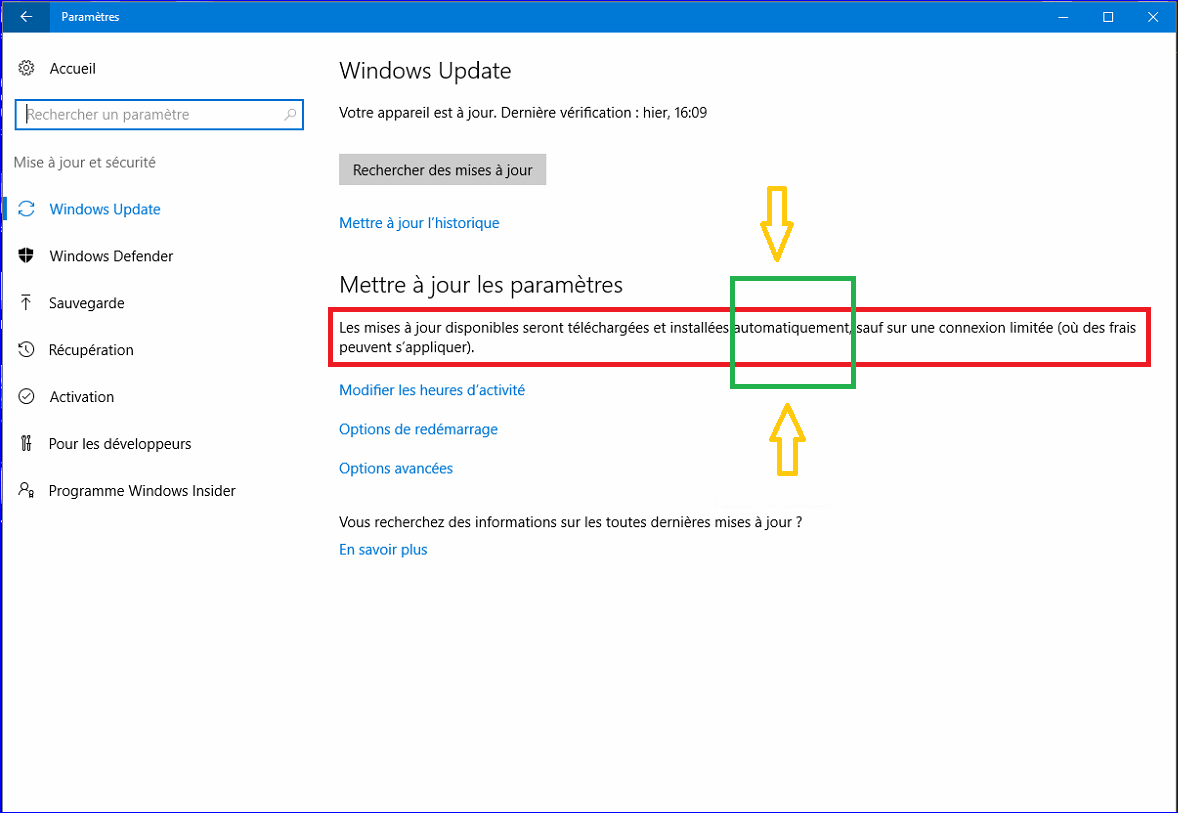Focus the Rechercher un paramètre field
This screenshot has height=813, width=1178.
159,115
